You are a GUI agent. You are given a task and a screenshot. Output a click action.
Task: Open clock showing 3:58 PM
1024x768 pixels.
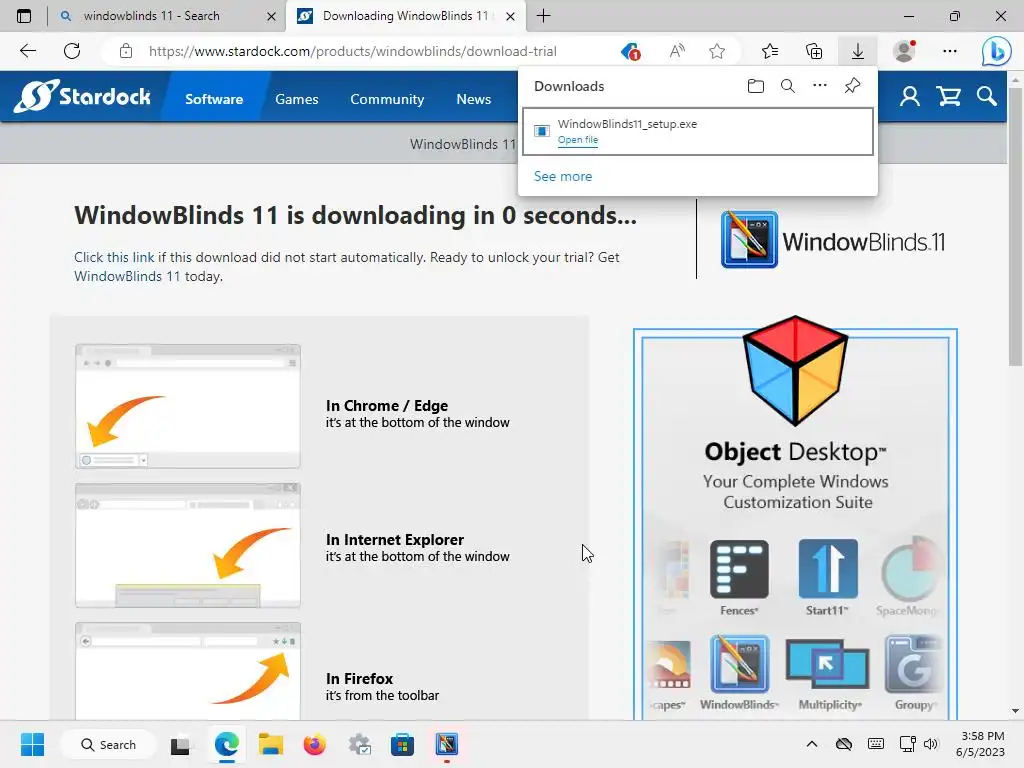[x=981, y=744]
